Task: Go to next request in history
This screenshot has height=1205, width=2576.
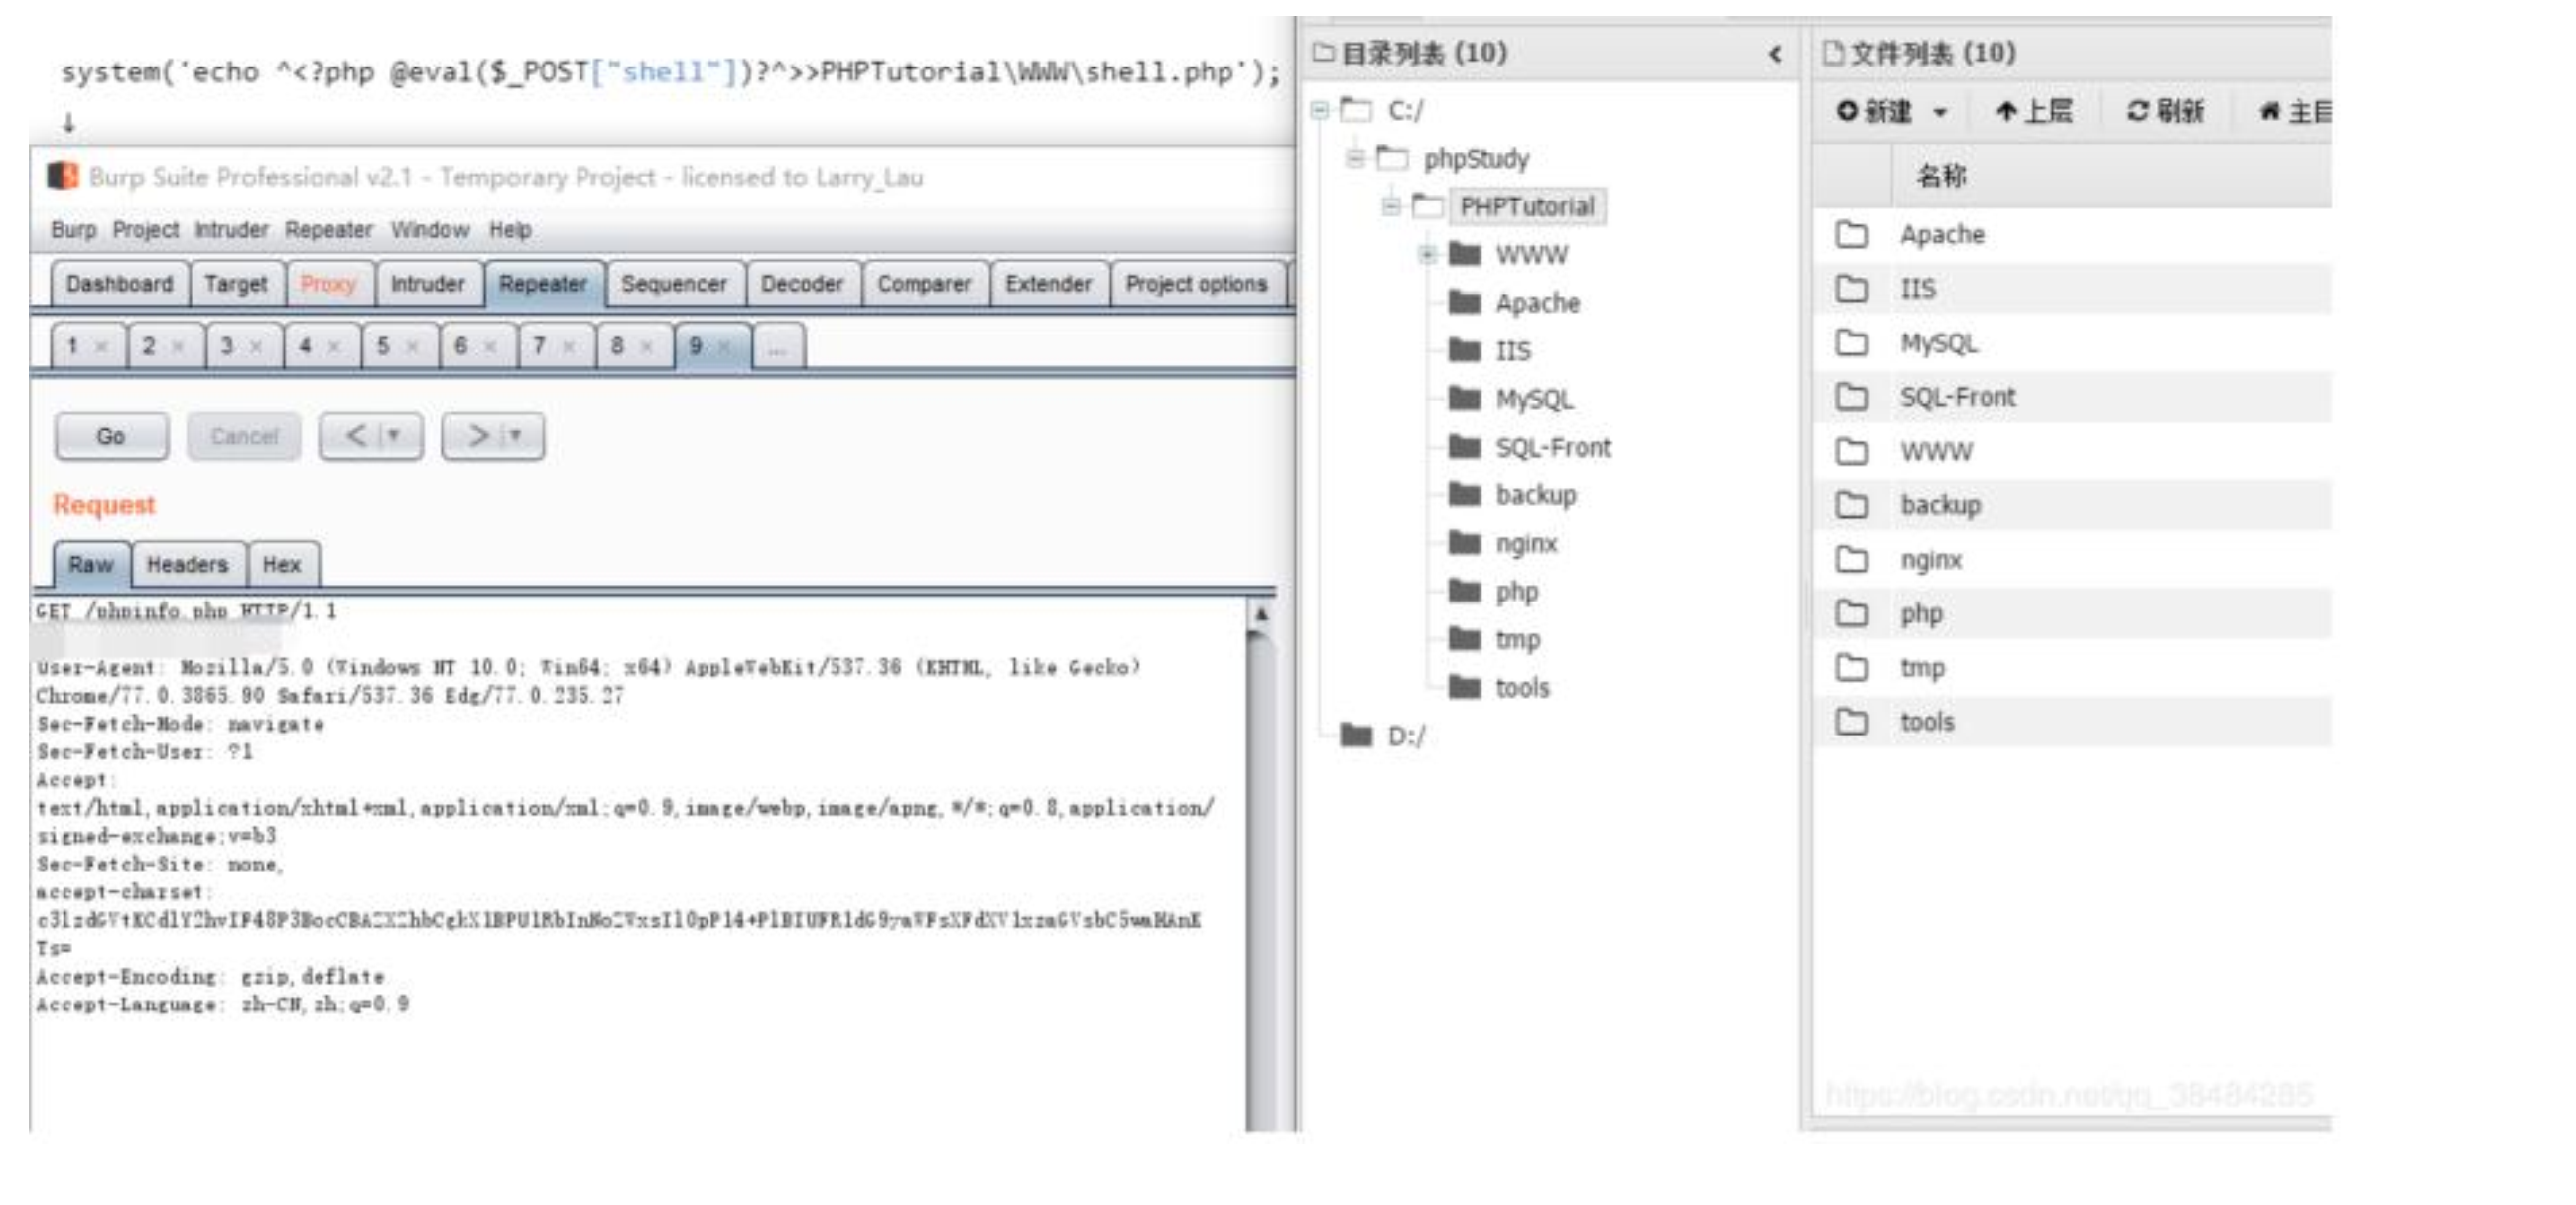Action: point(479,436)
